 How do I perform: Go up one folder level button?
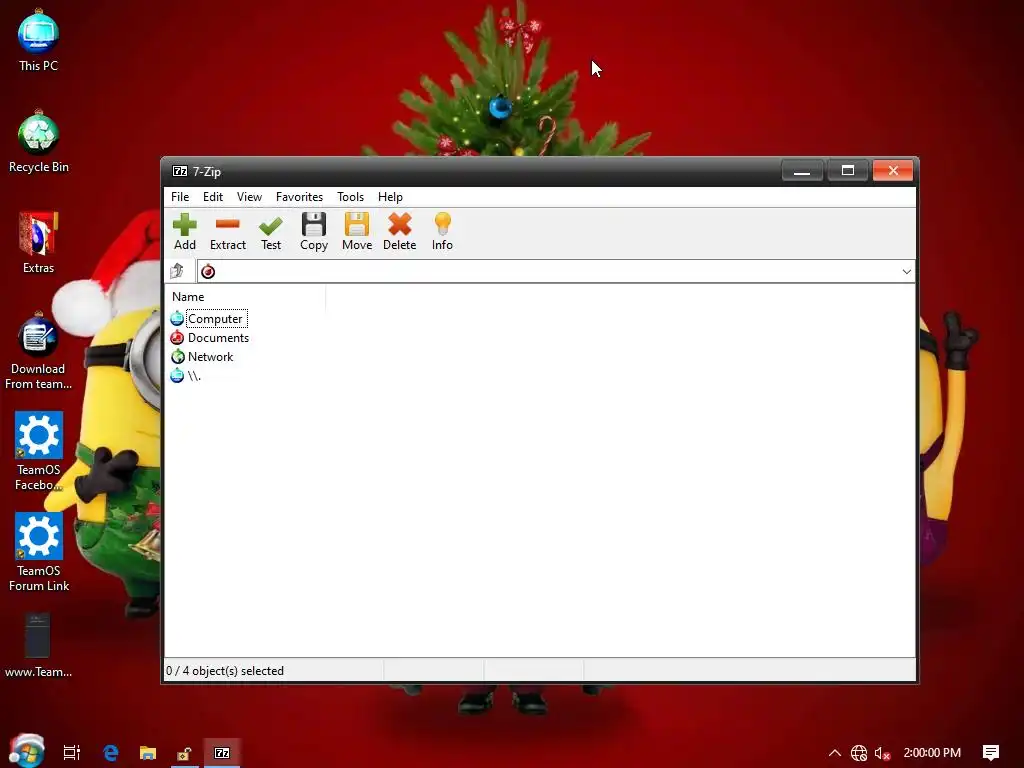click(177, 271)
